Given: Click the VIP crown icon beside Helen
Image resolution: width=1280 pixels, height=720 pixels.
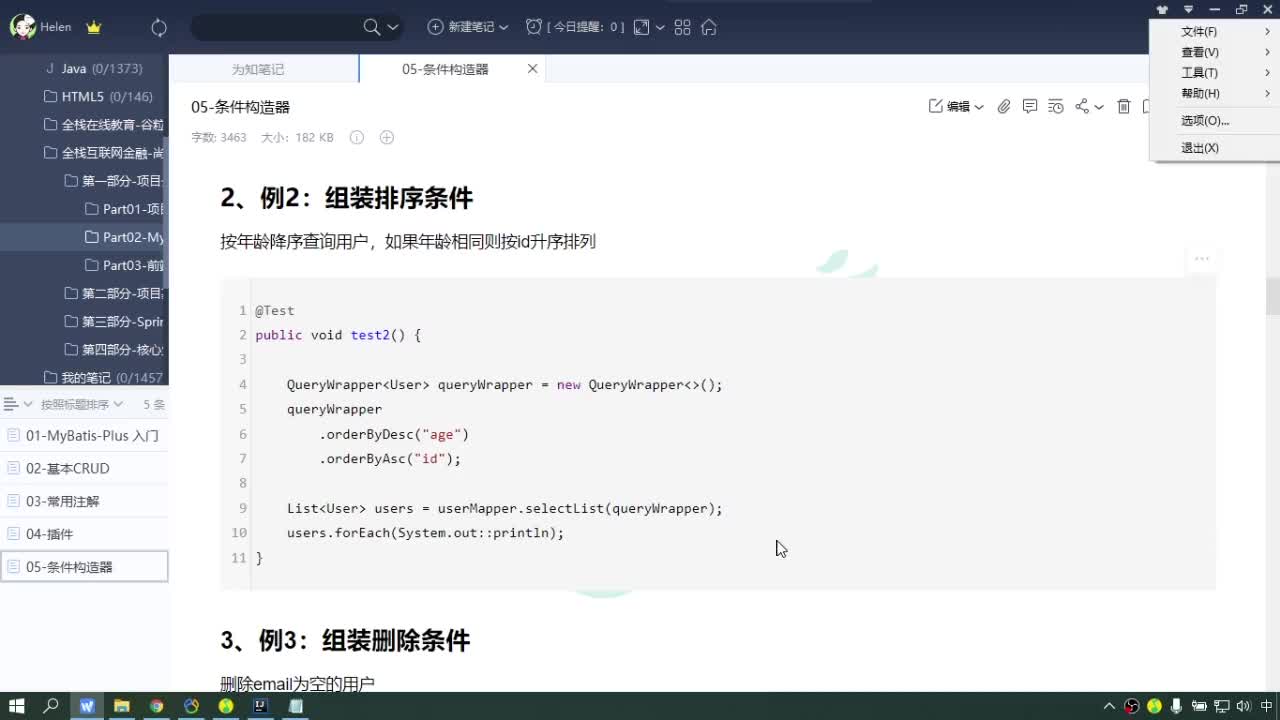Looking at the screenshot, I should pyautogui.click(x=94, y=28).
